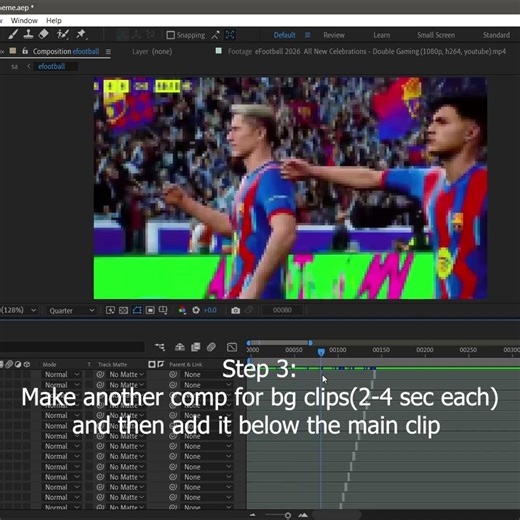Toggle snap along edges extending beyond layer
The width and height of the screenshot is (520, 520).
pyautogui.click(x=215, y=35)
